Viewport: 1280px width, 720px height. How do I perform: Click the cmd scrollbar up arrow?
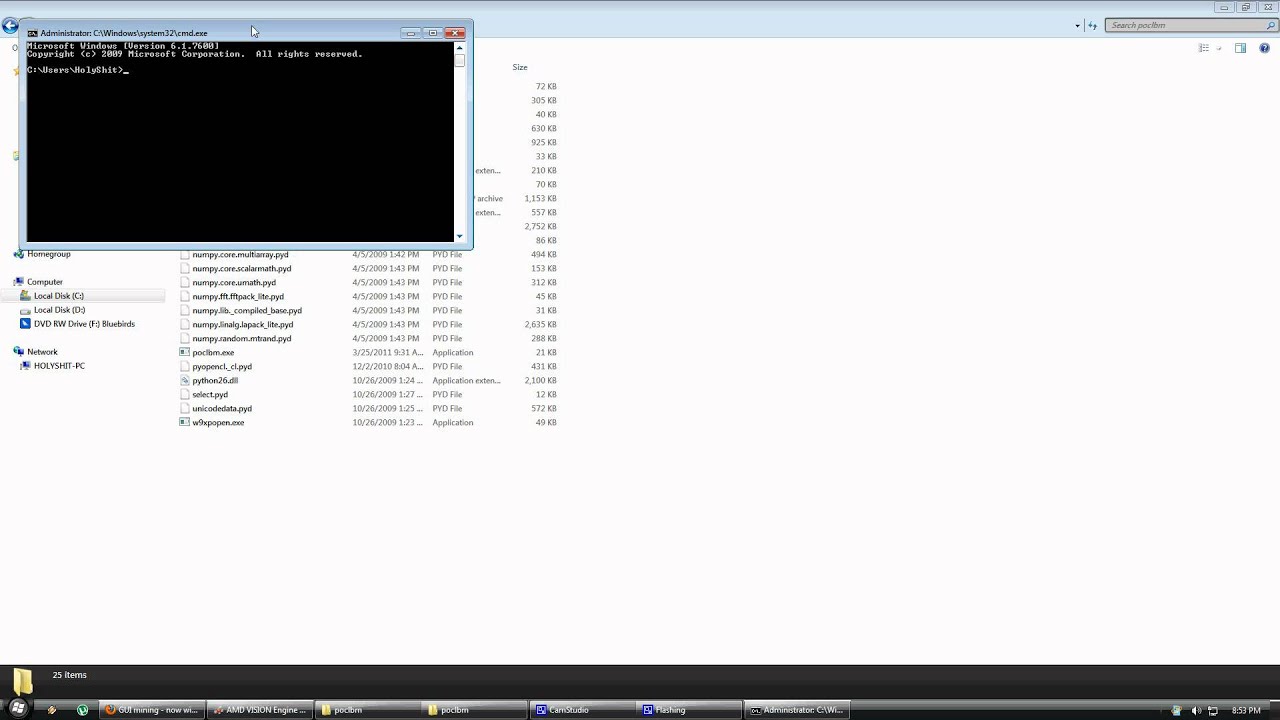(459, 47)
